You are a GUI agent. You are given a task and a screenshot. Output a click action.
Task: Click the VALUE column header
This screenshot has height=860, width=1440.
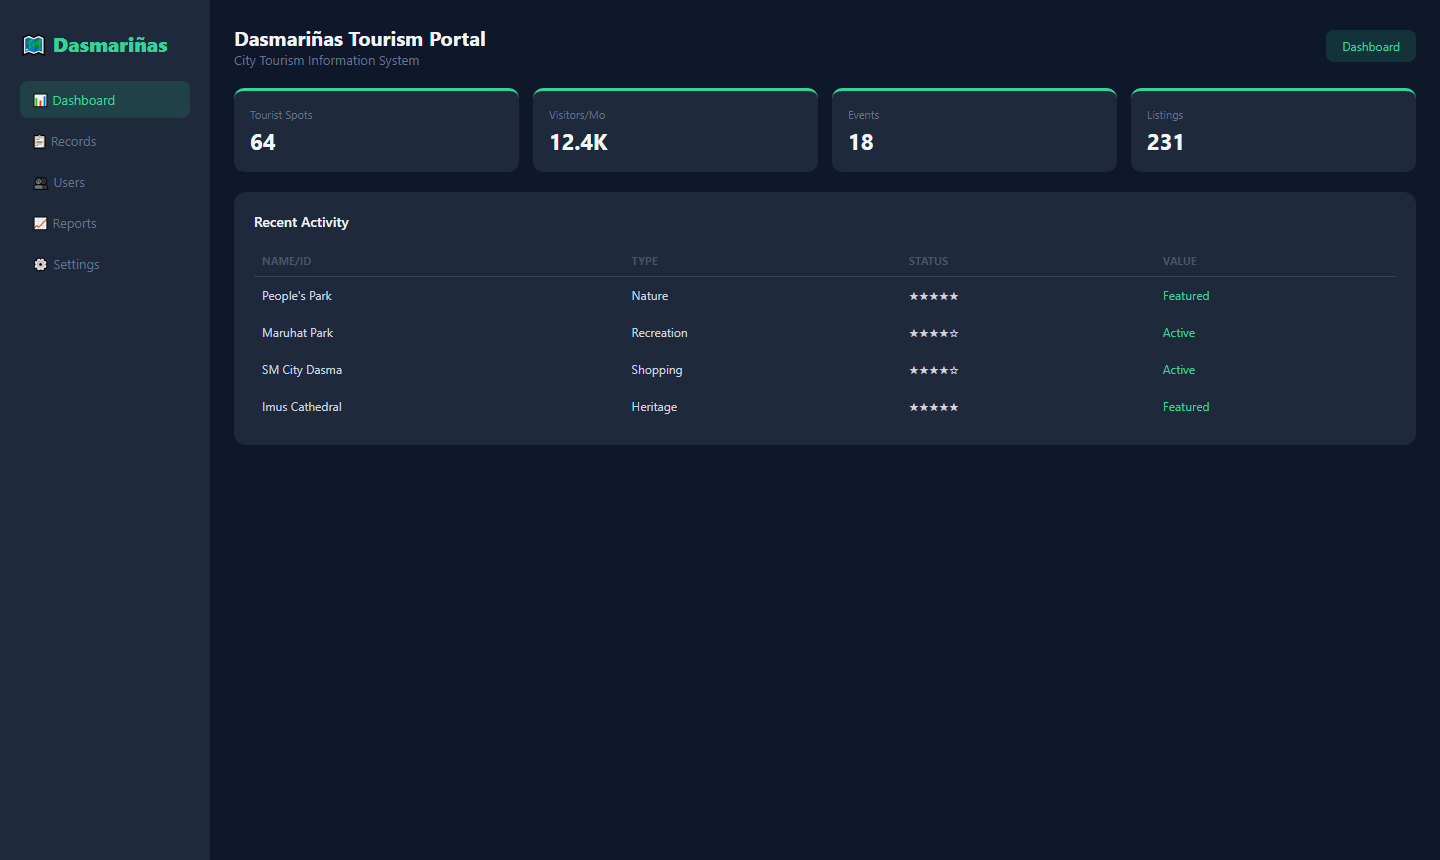(x=1180, y=261)
